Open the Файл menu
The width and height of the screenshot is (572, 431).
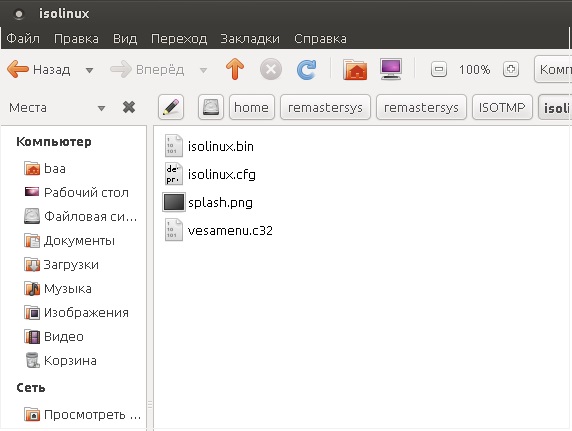tap(23, 38)
